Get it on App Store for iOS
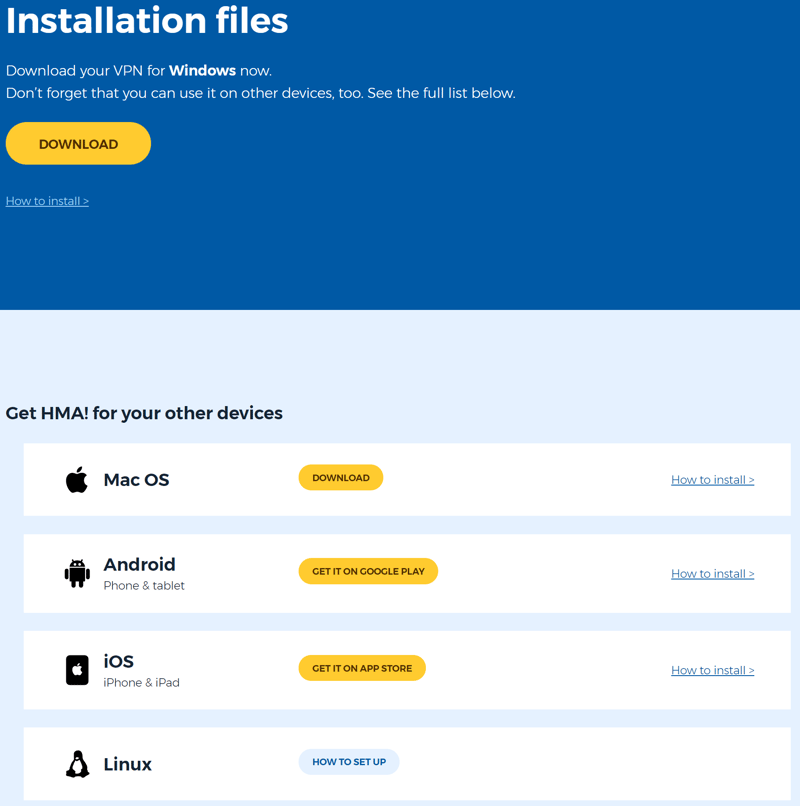Image resolution: width=800 pixels, height=806 pixels. (x=362, y=668)
